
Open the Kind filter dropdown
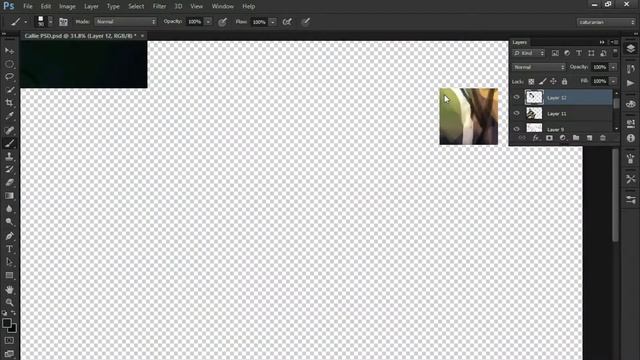click(x=529, y=53)
